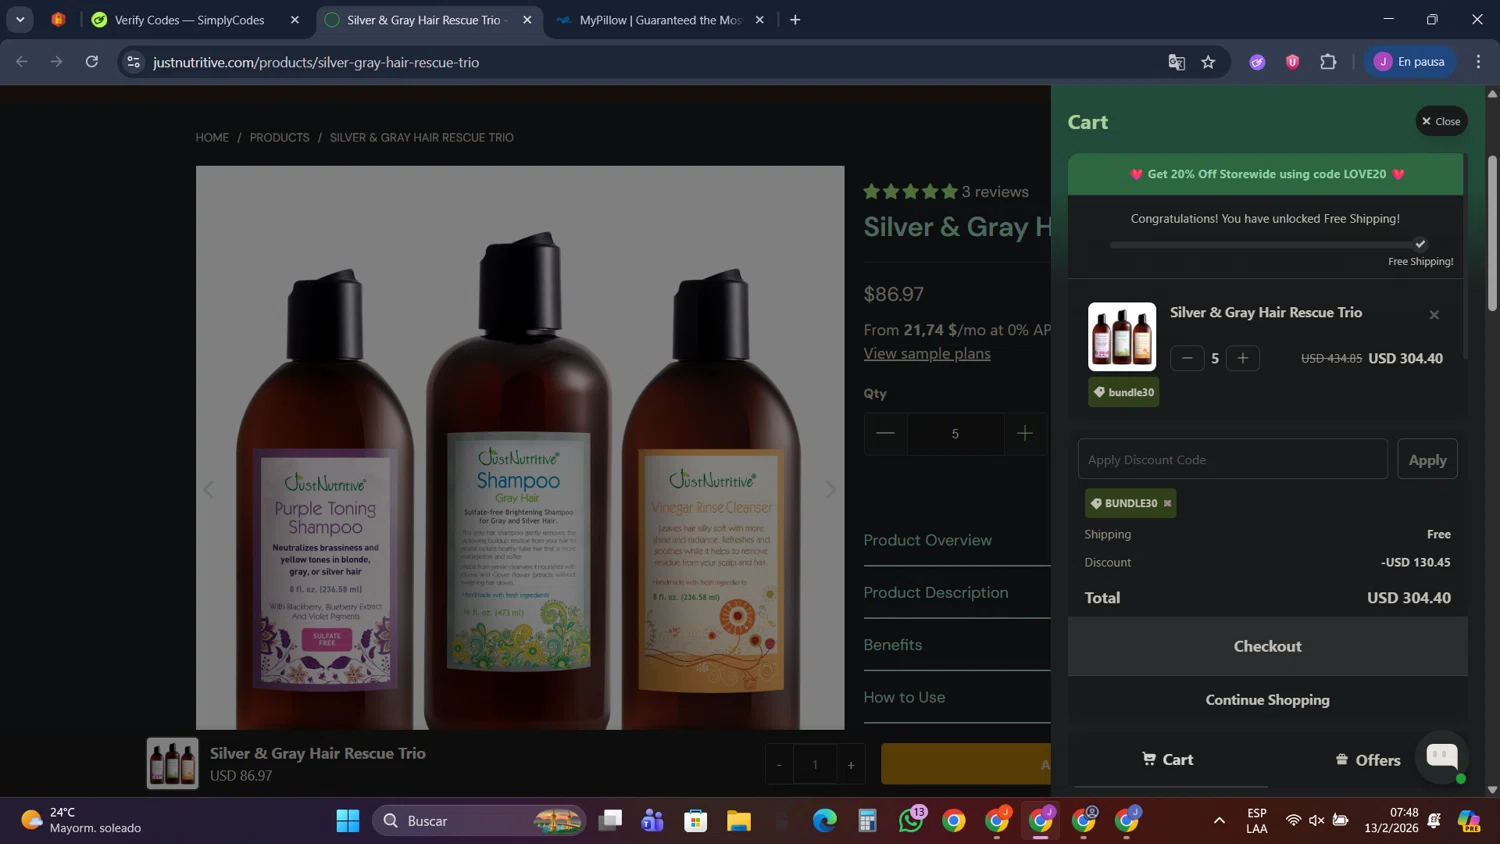Open the purple circular extension icon
This screenshot has height=844, width=1500.
[1257, 62]
